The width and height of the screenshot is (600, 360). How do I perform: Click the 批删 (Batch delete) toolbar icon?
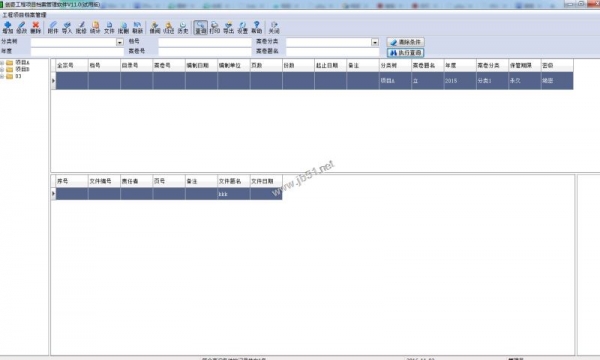pyautogui.click(x=123, y=28)
